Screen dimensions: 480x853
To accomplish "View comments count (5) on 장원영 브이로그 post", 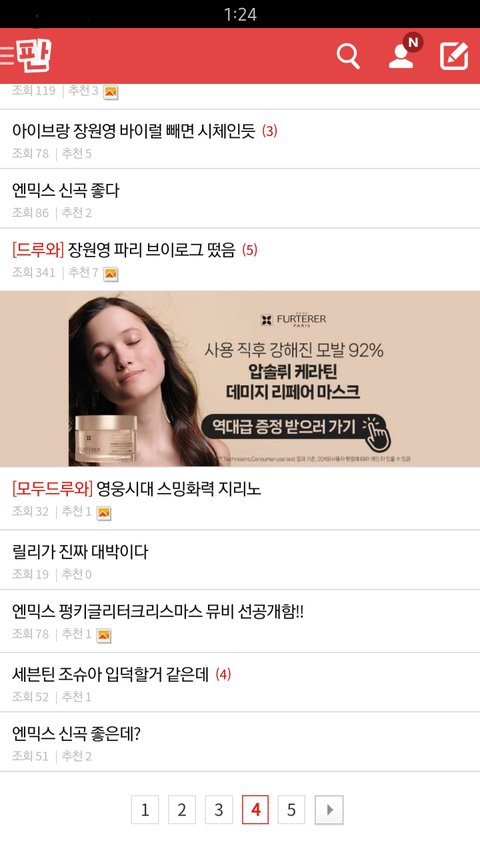I will 250,250.
